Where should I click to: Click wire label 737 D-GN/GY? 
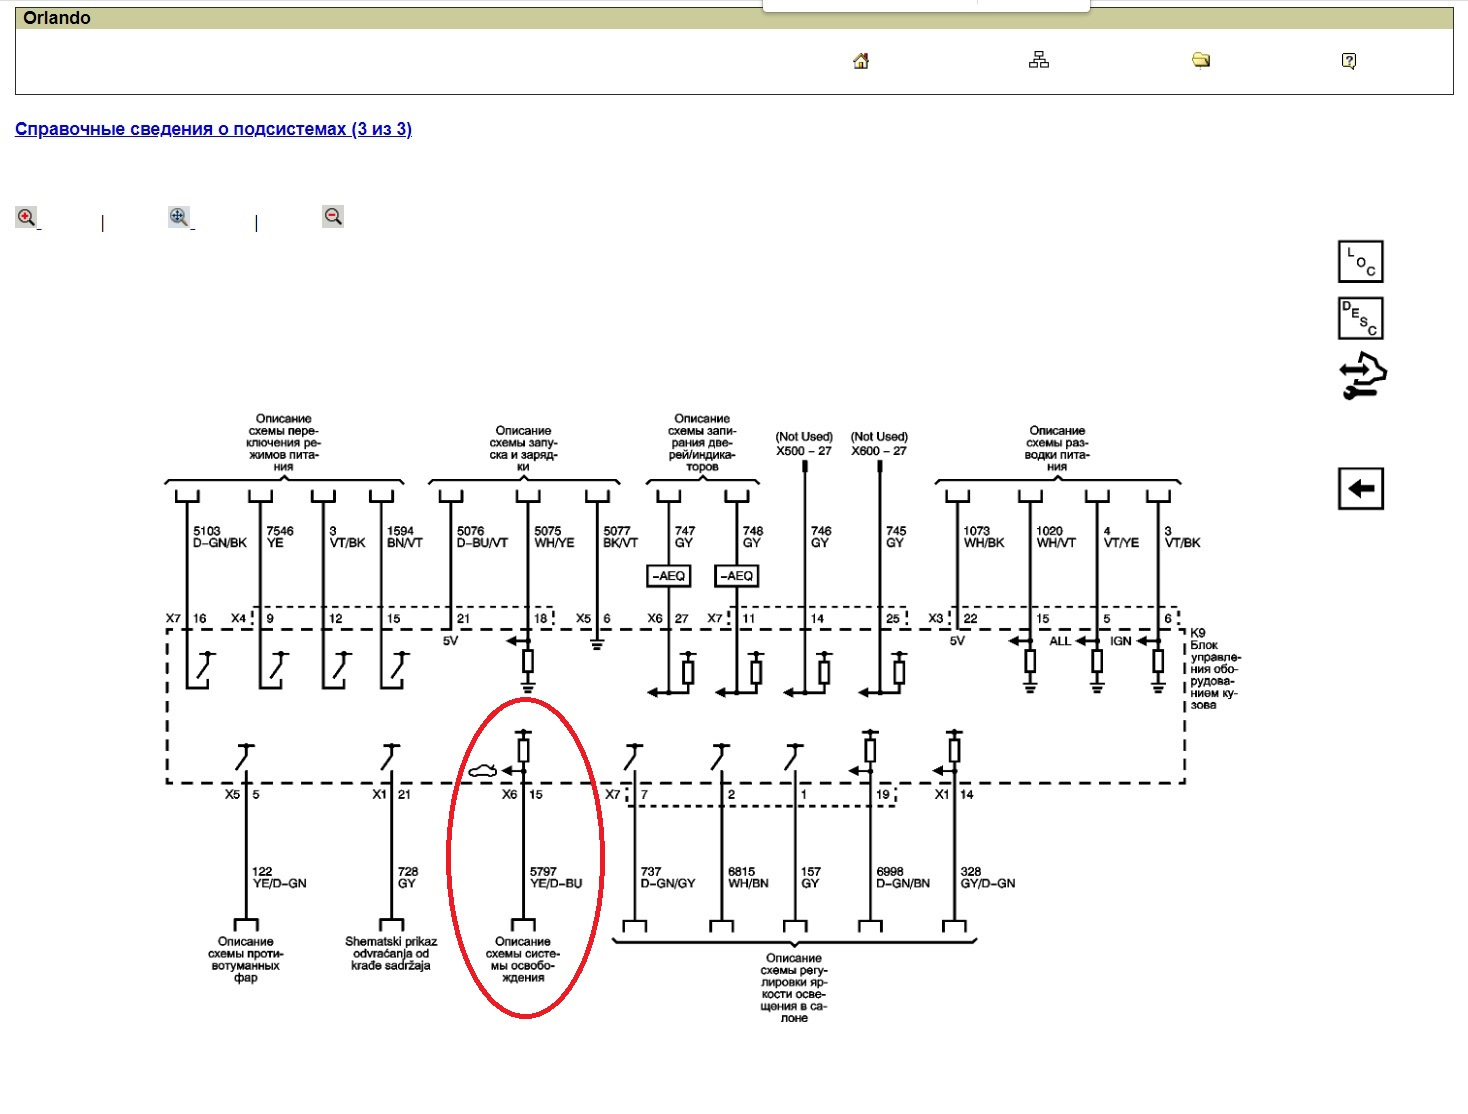[668, 878]
